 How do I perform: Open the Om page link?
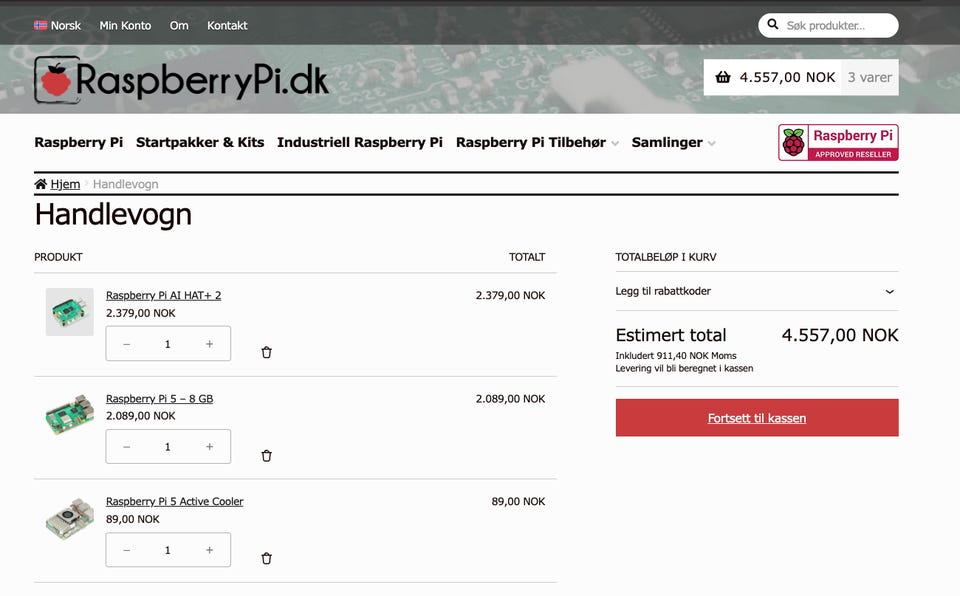click(179, 26)
